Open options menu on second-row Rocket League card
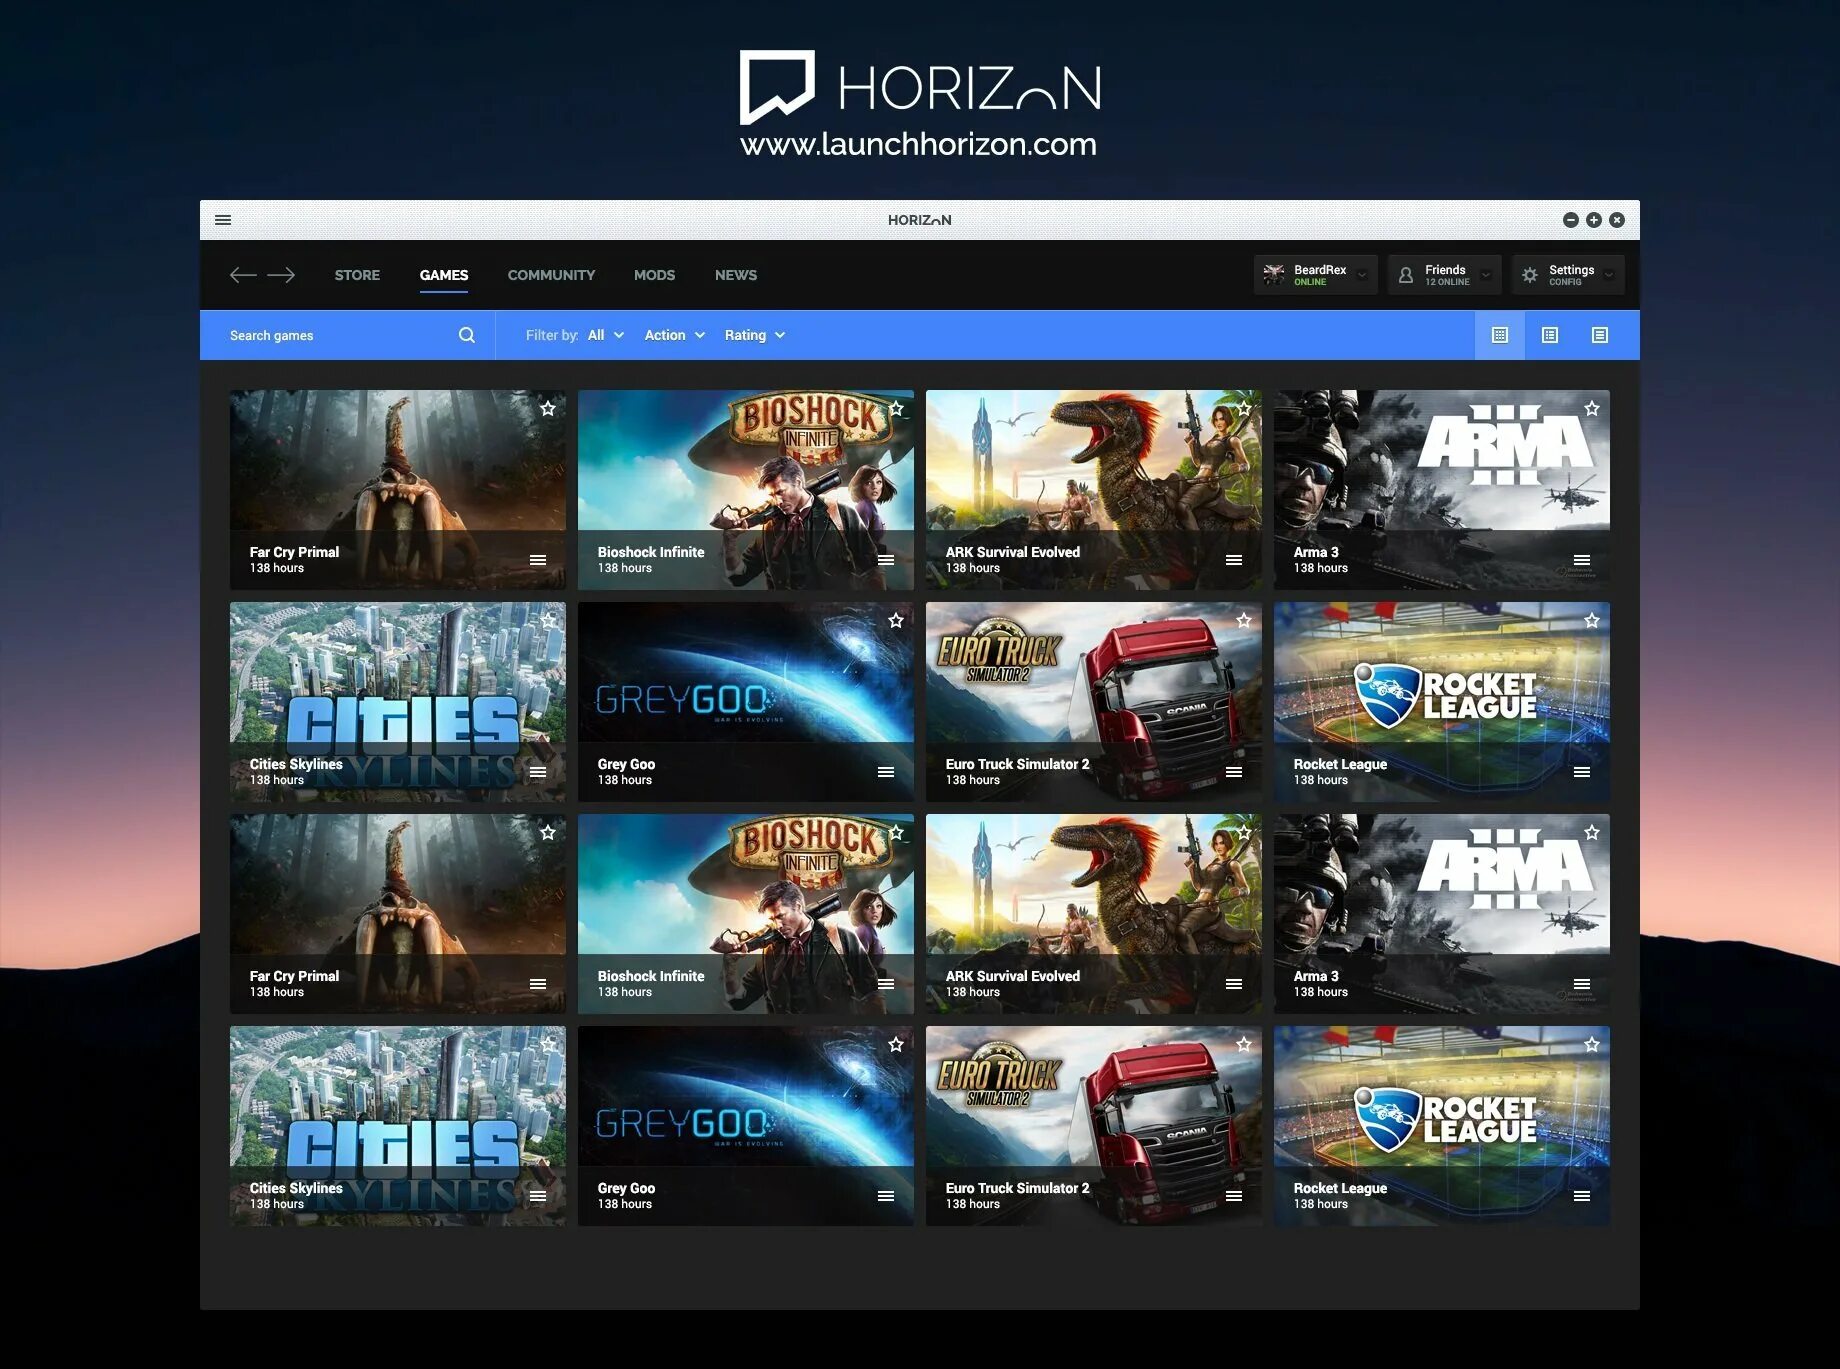1840x1369 pixels. pos(1582,772)
